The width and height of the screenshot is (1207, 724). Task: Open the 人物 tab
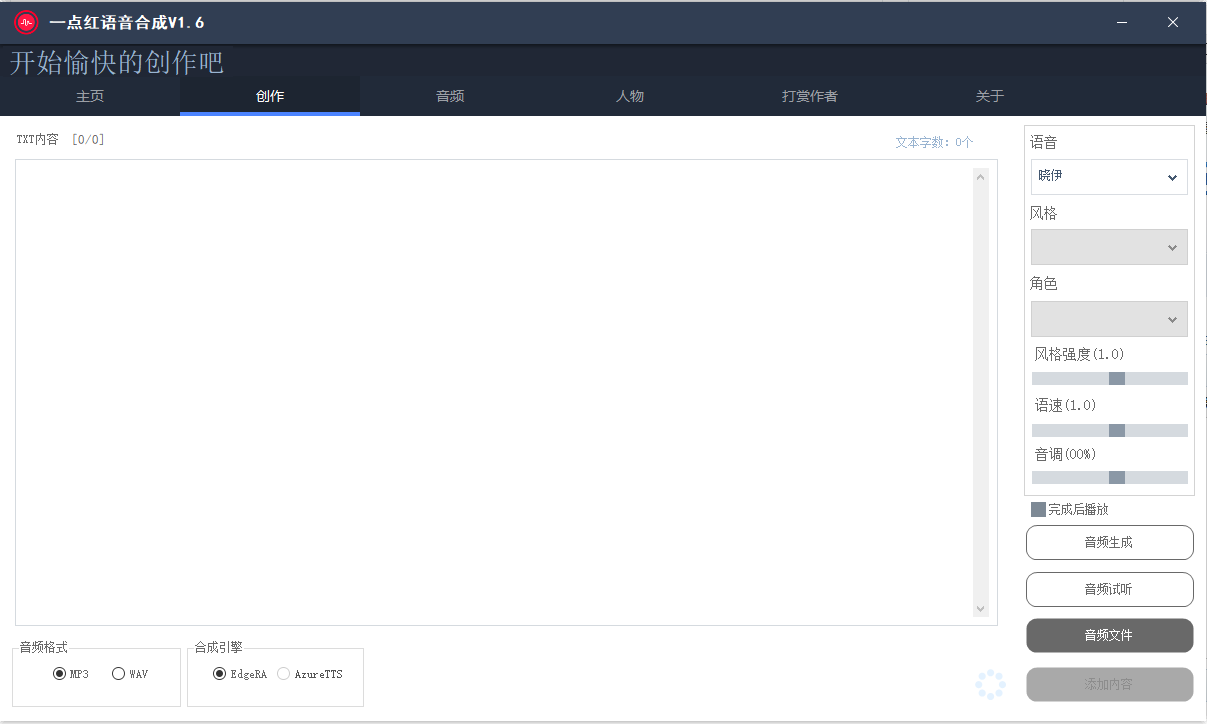[x=630, y=97]
